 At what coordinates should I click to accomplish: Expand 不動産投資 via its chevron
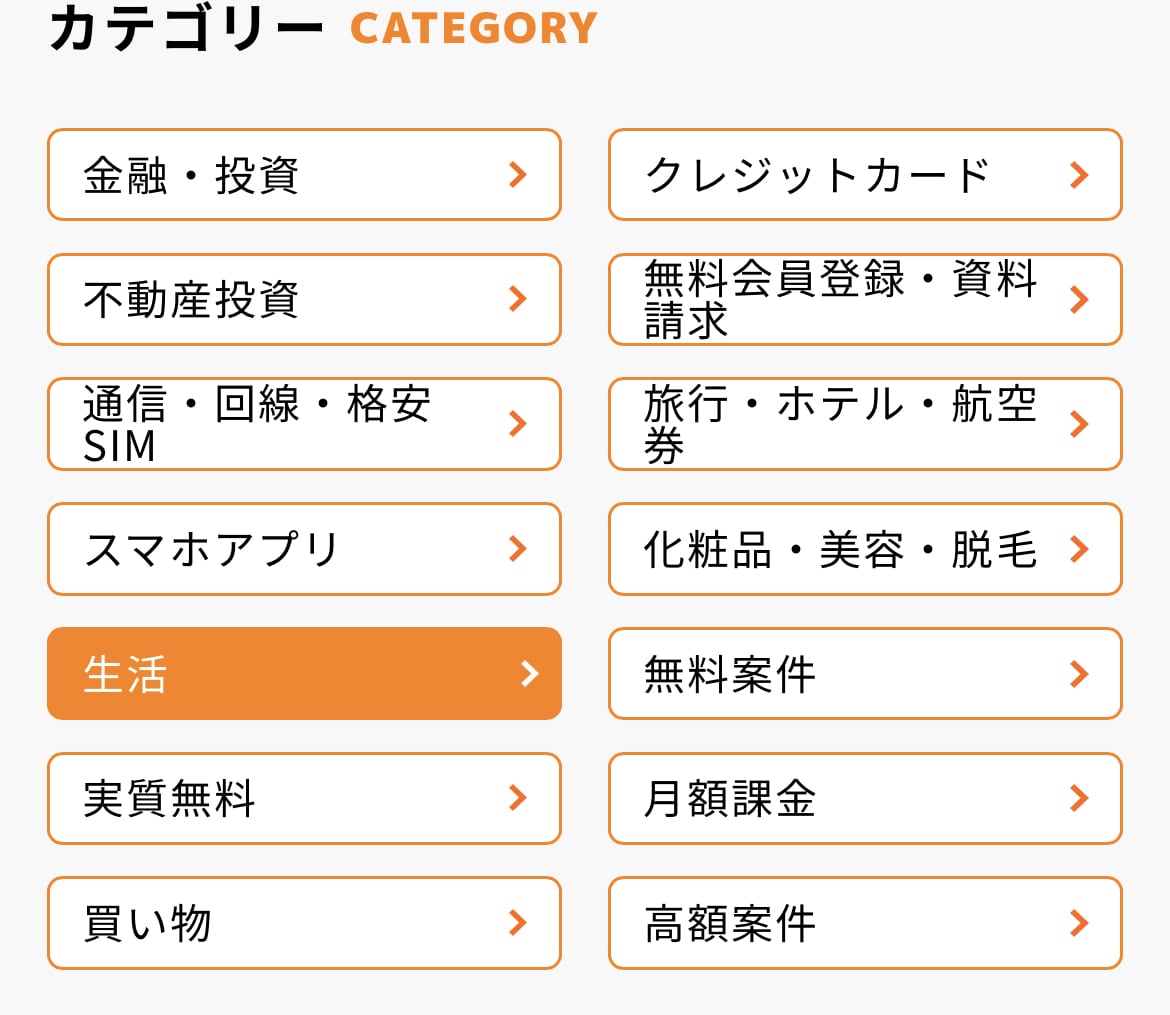click(517, 299)
